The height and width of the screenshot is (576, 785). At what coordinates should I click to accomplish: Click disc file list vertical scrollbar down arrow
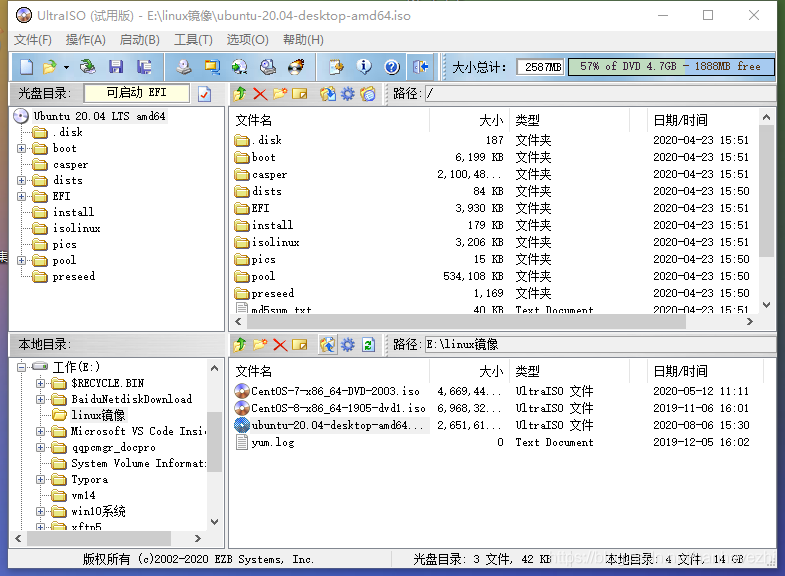(766, 305)
